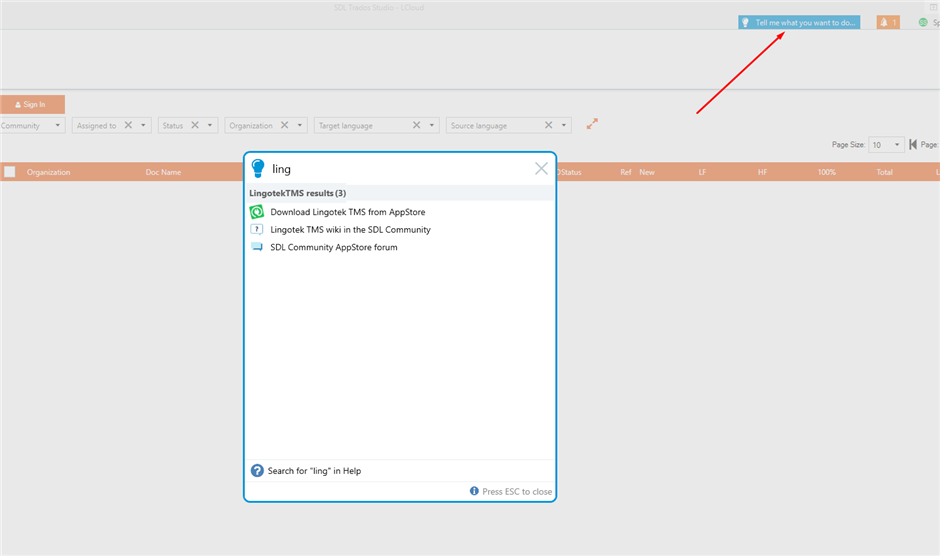Screen dimensions: 940x556
Task: Click the info icon beside Press ESC to close
Action: click(474, 491)
